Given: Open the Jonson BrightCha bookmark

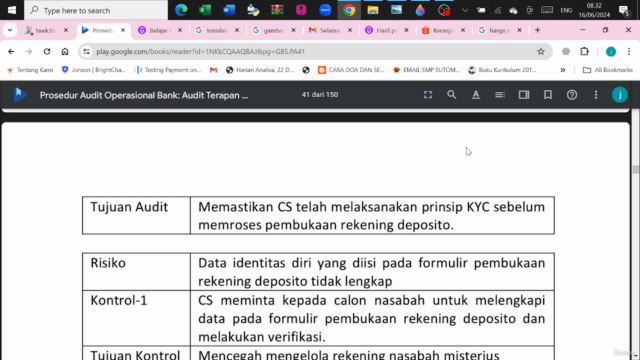Looking at the screenshot, I should pyautogui.click(x=94, y=70).
